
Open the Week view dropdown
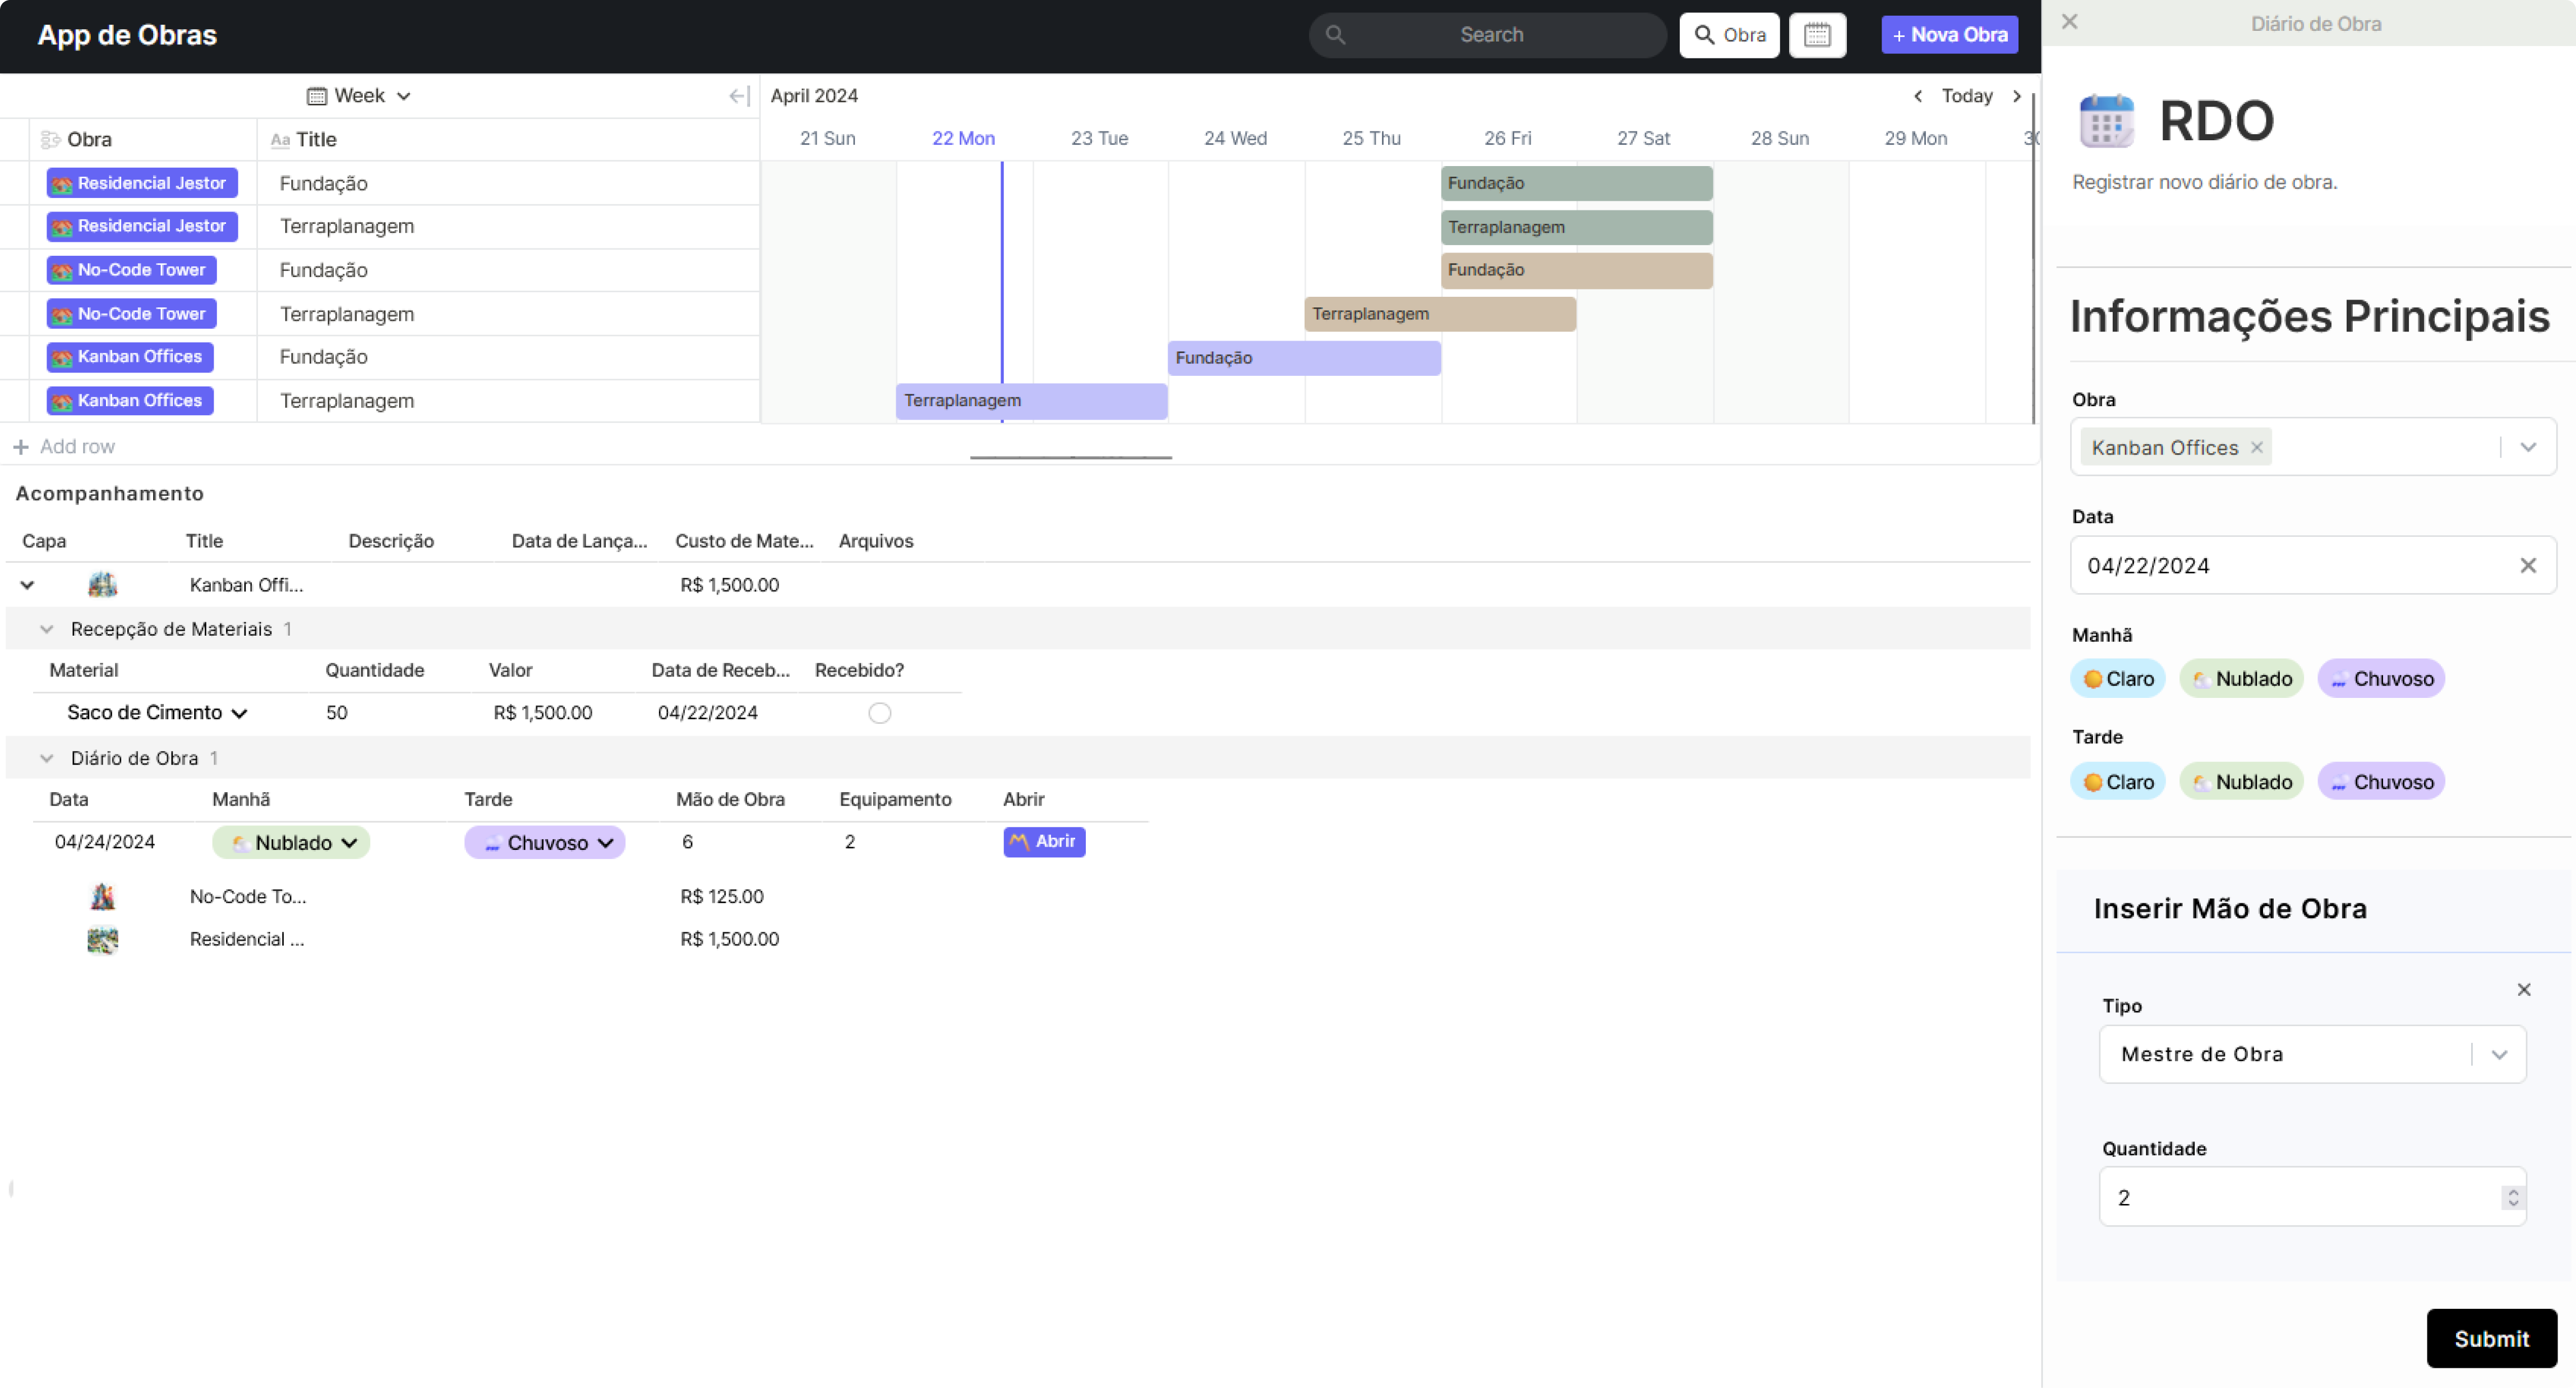click(x=359, y=96)
